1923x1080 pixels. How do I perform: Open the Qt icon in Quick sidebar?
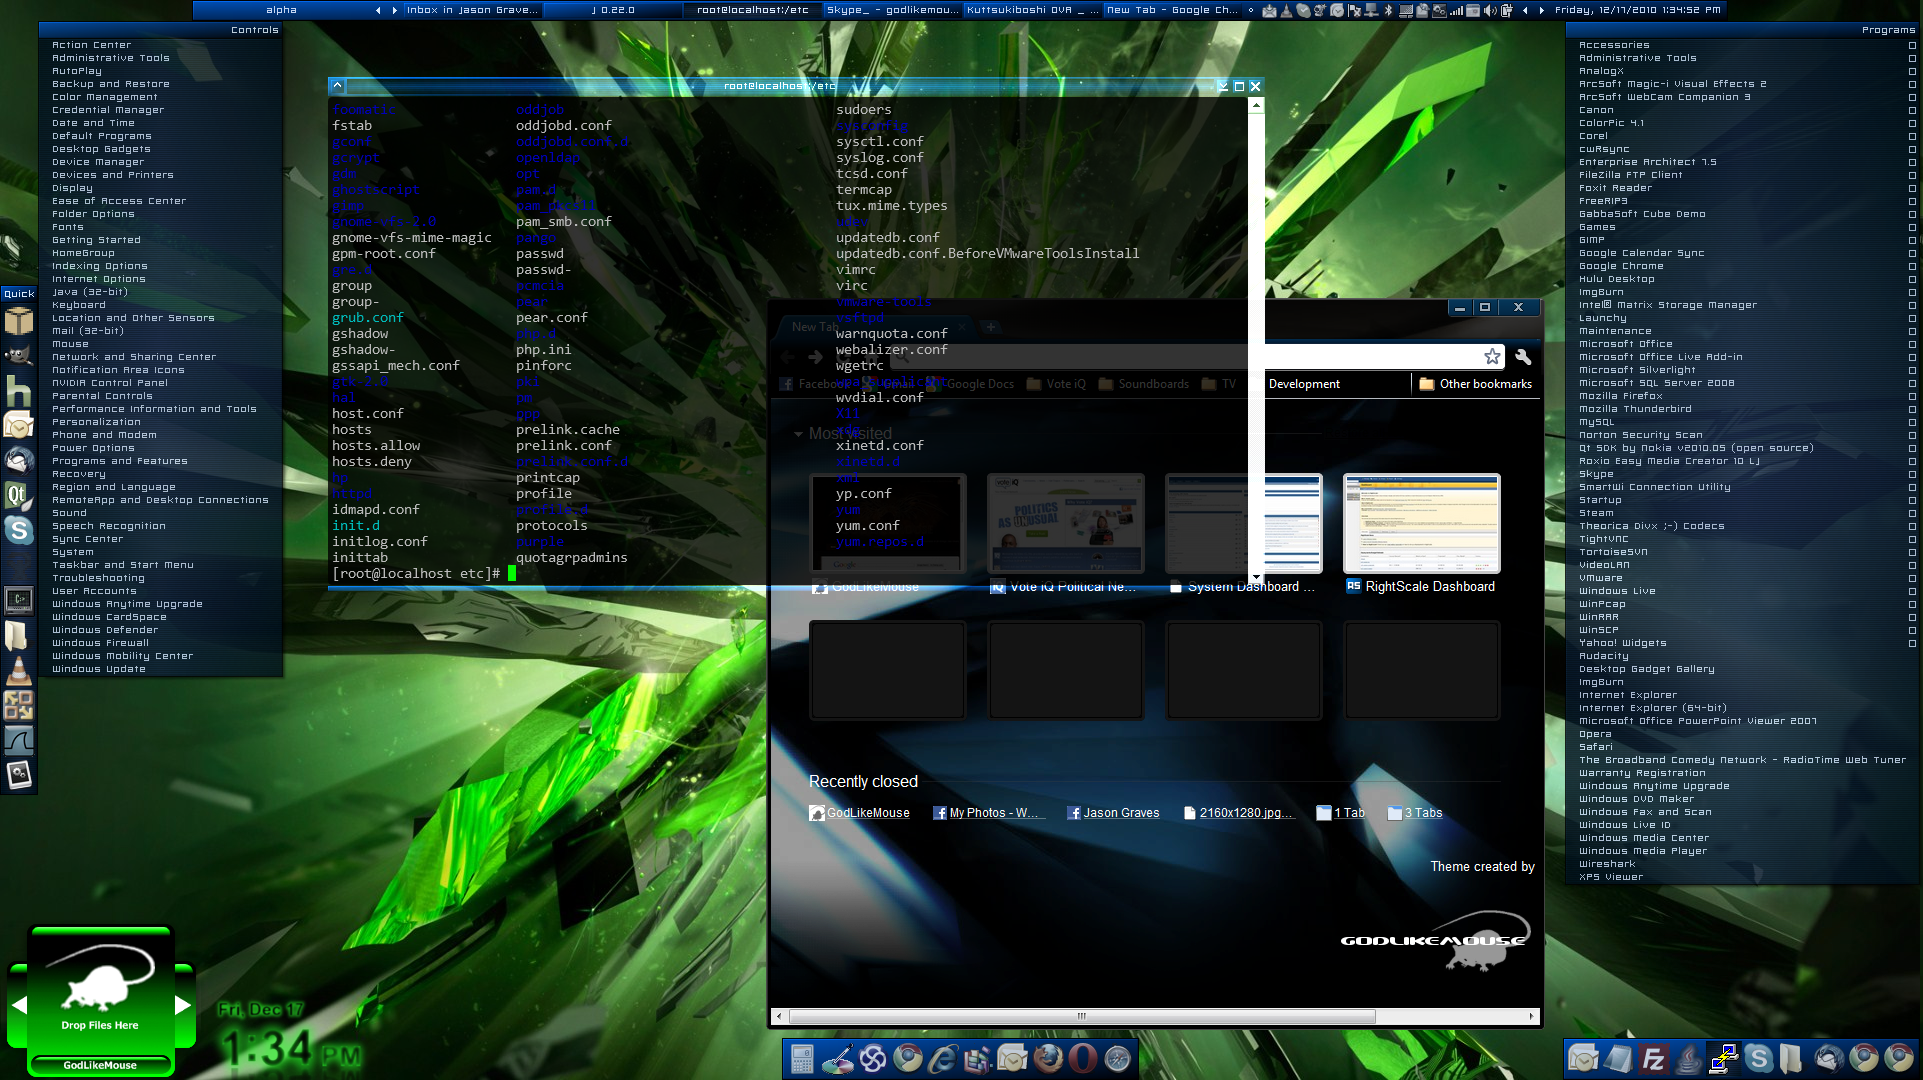[x=18, y=495]
